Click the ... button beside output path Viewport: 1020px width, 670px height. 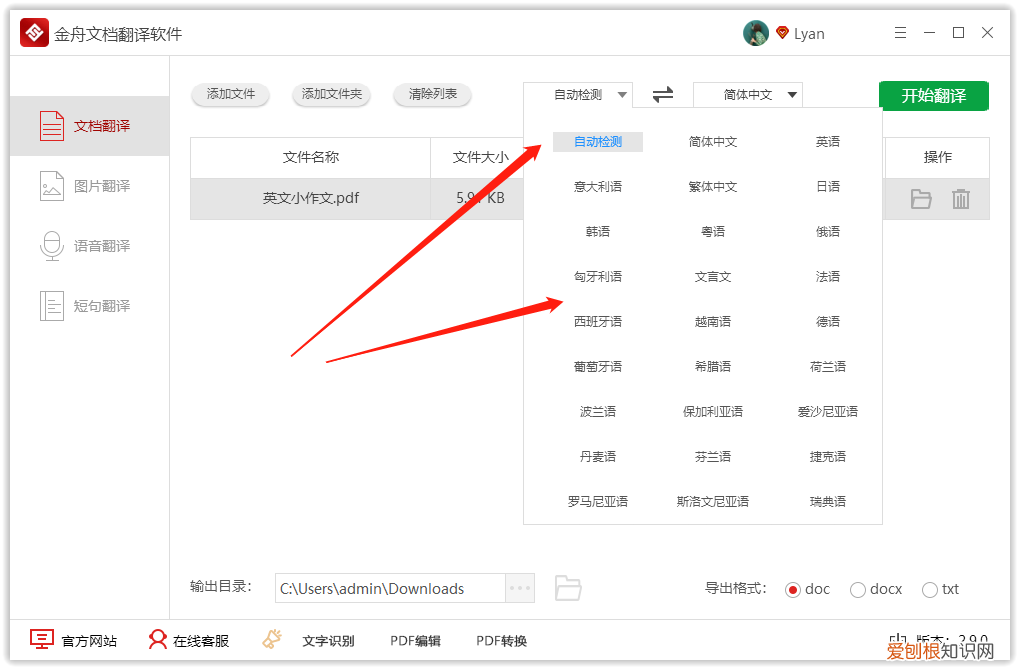[x=519, y=588]
